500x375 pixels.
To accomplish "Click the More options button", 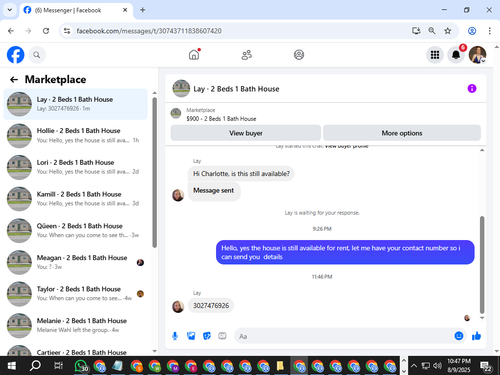I will 402,133.
